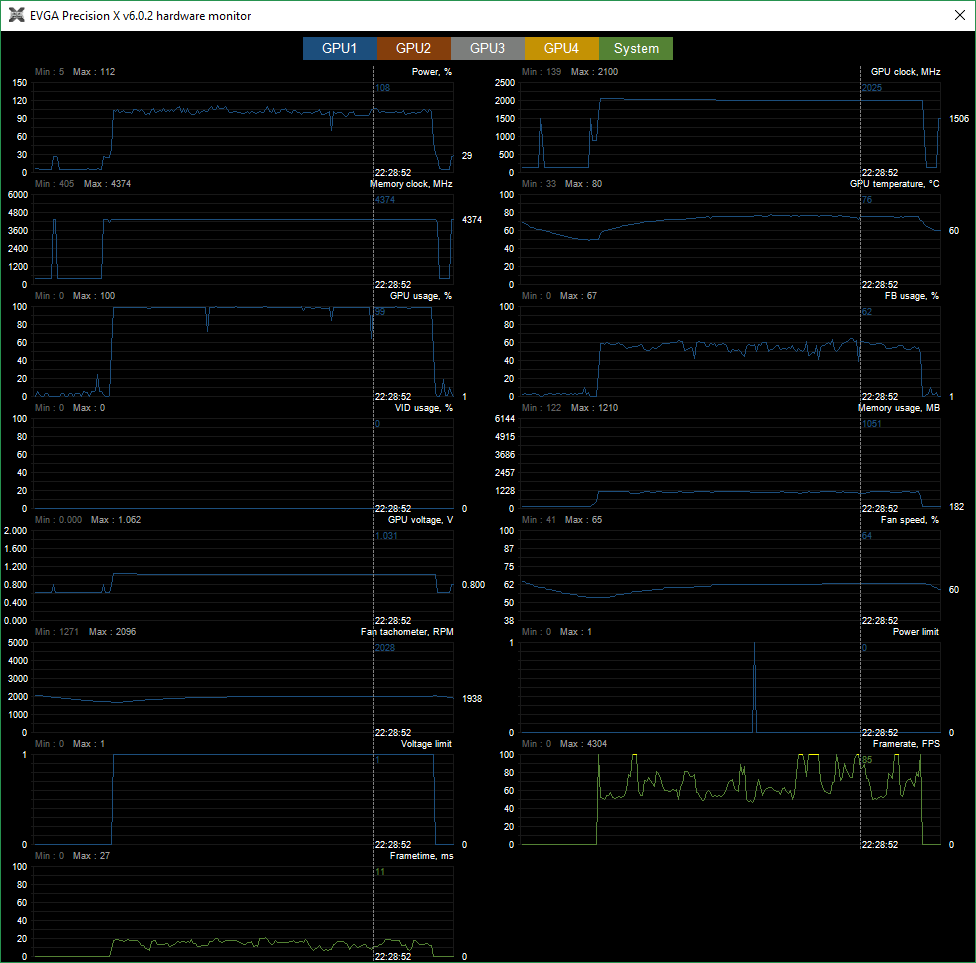Close the hardware monitor window
This screenshot has height=963, width=976.
[952, 16]
